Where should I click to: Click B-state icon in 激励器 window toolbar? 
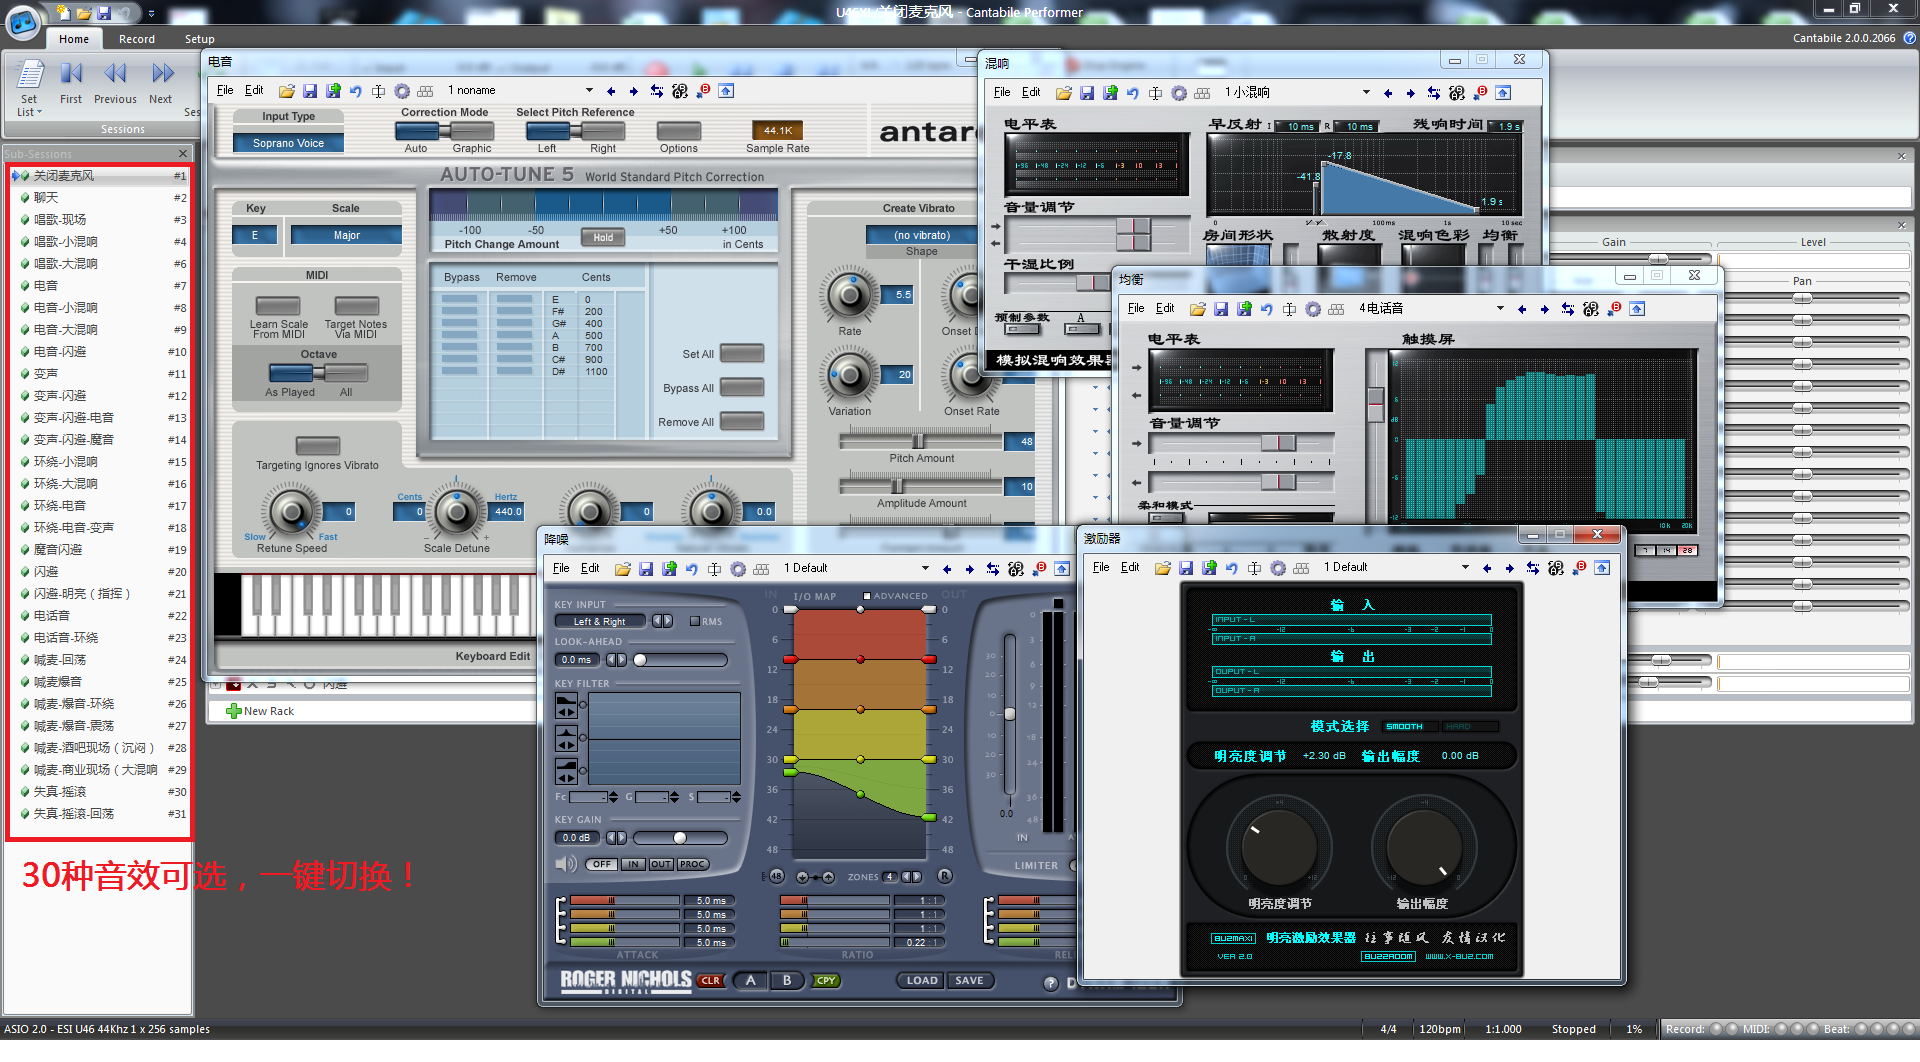click(1579, 568)
